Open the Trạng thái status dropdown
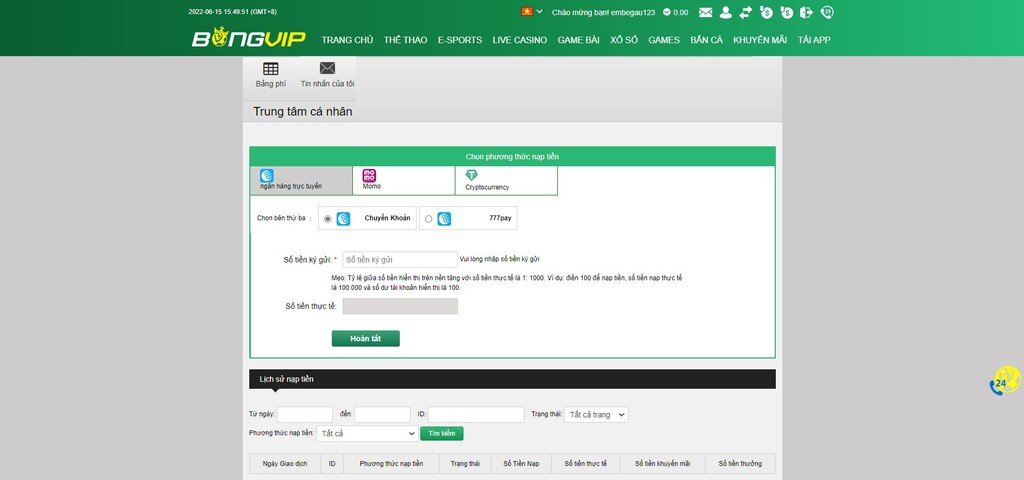1024x480 pixels. (x=595, y=414)
